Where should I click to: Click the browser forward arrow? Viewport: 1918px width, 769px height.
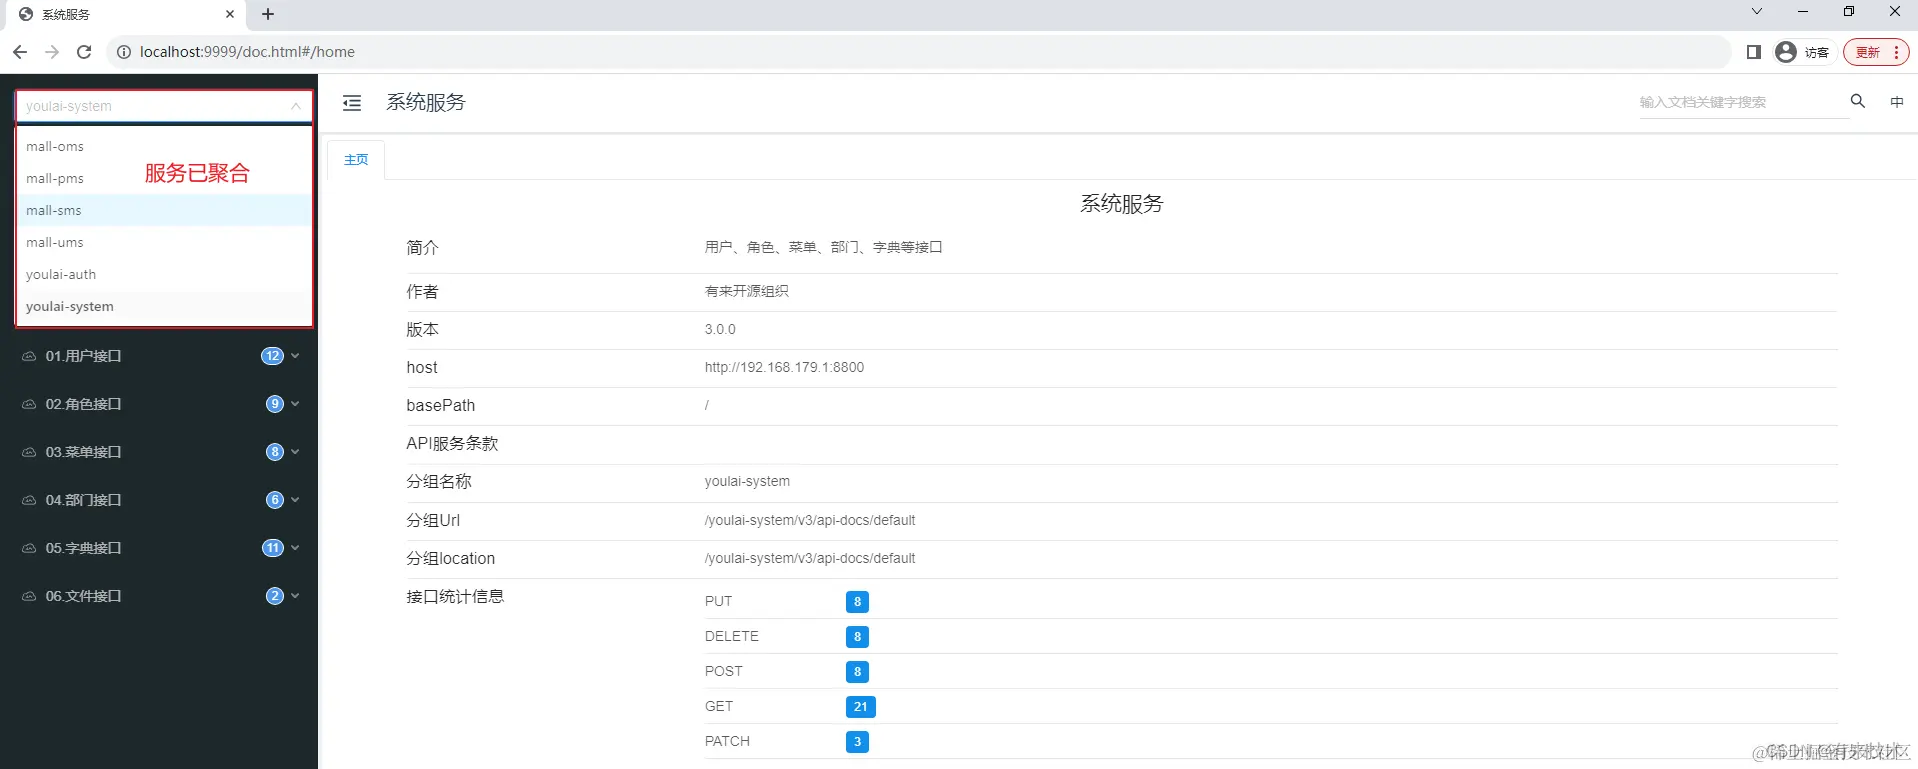pyautogui.click(x=52, y=52)
